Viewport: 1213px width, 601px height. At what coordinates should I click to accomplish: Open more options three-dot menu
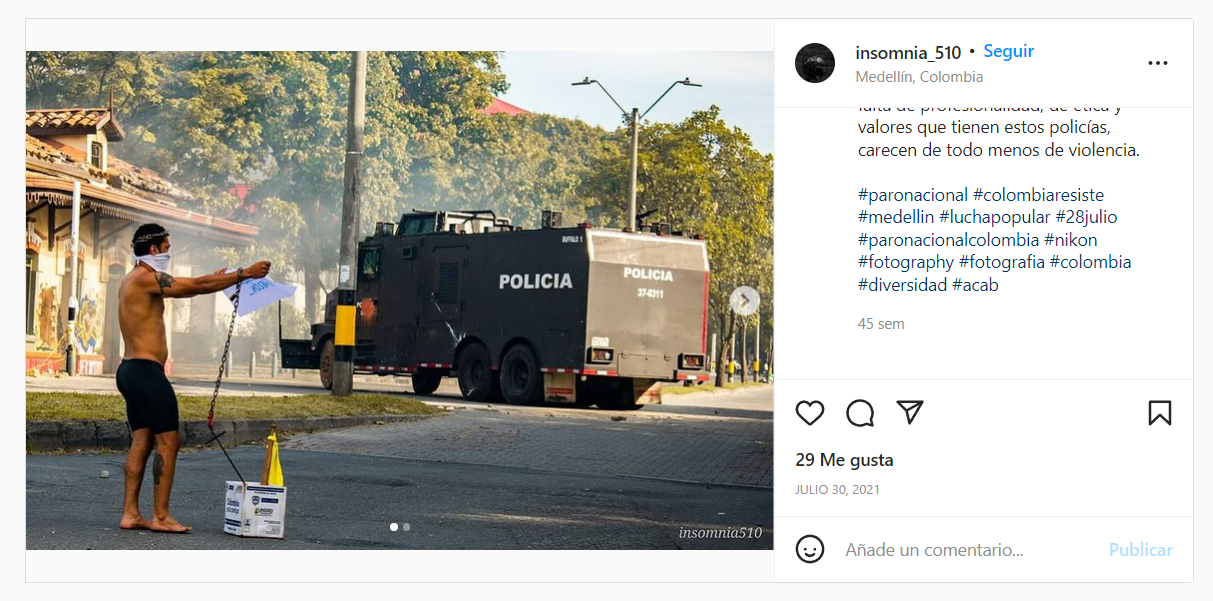click(x=1158, y=63)
